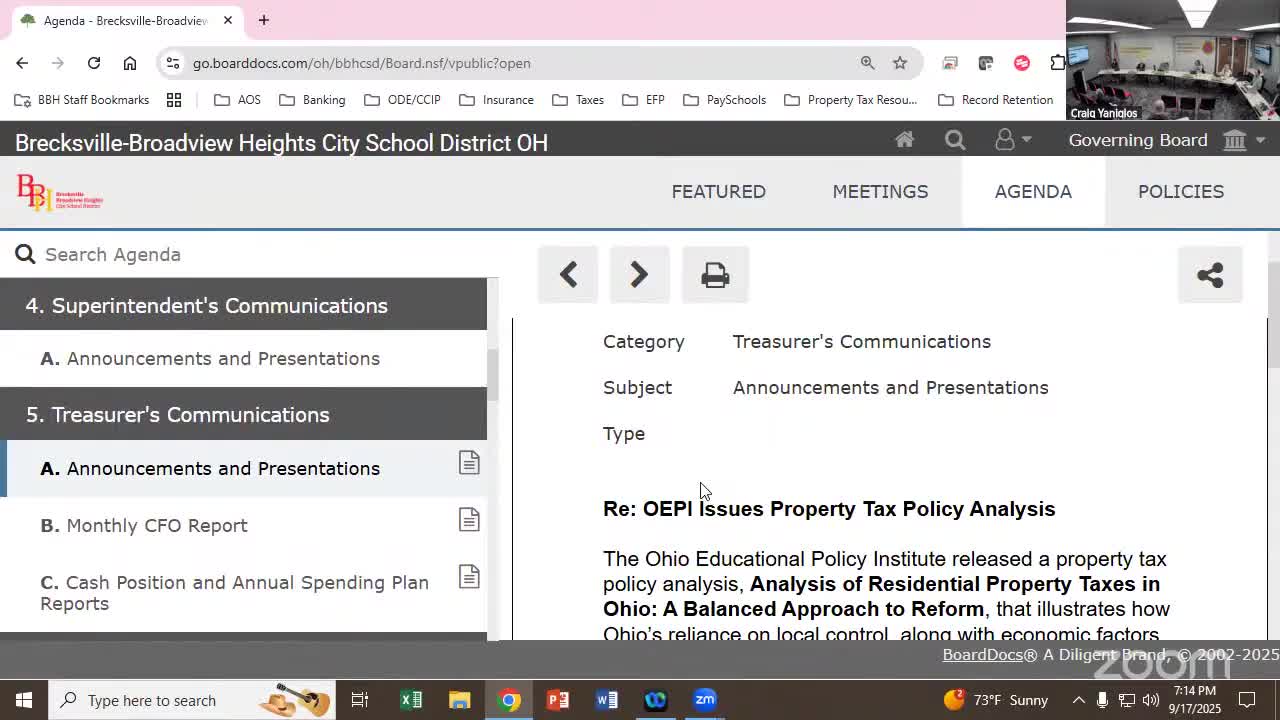The height and width of the screenshot is (720, 1280).
Task: Go back to the previous browser page
Action: [x=22, y=63]
